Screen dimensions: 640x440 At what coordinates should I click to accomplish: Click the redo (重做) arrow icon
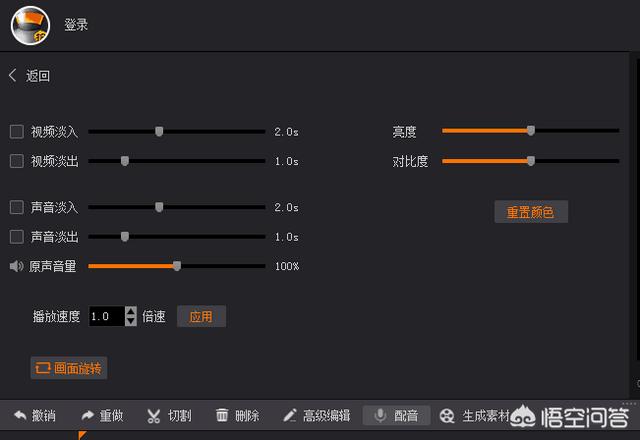click(x=87, y=415)
